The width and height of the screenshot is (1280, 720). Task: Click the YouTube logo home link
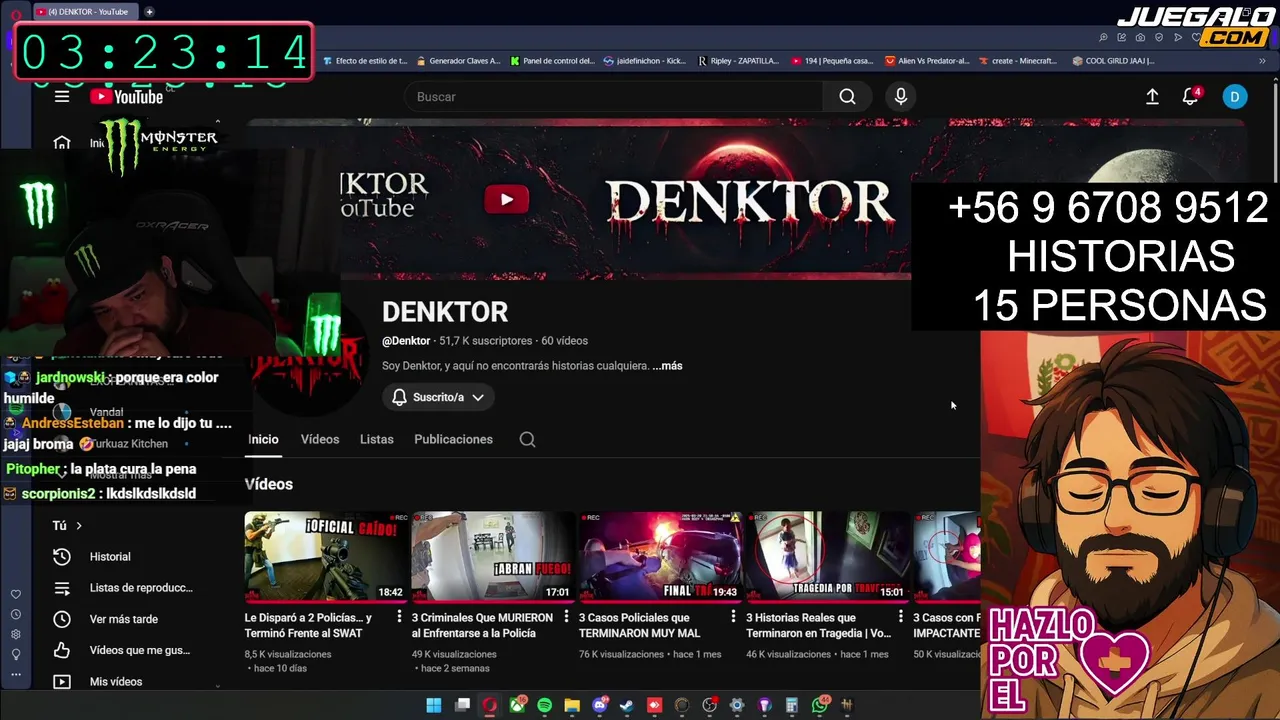(x=126, y=96)
